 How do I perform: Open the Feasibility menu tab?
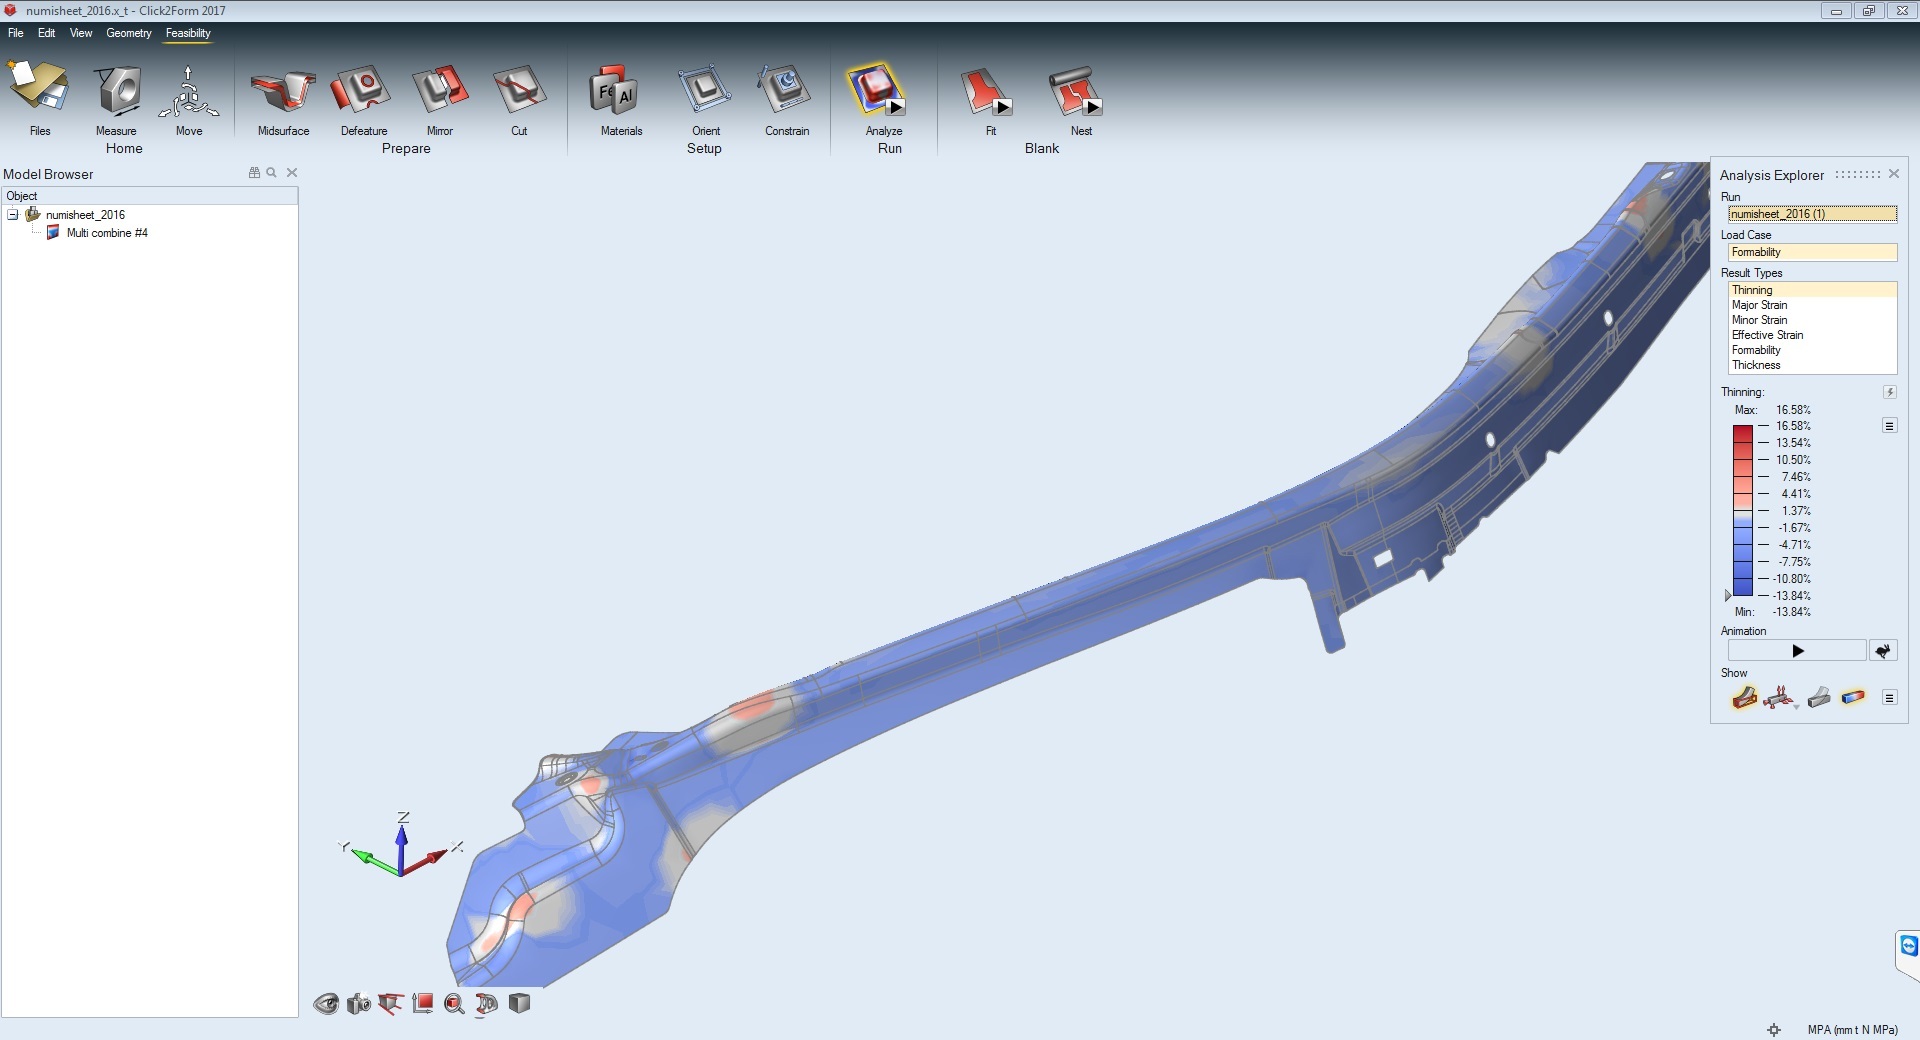(x=188, y=33)
